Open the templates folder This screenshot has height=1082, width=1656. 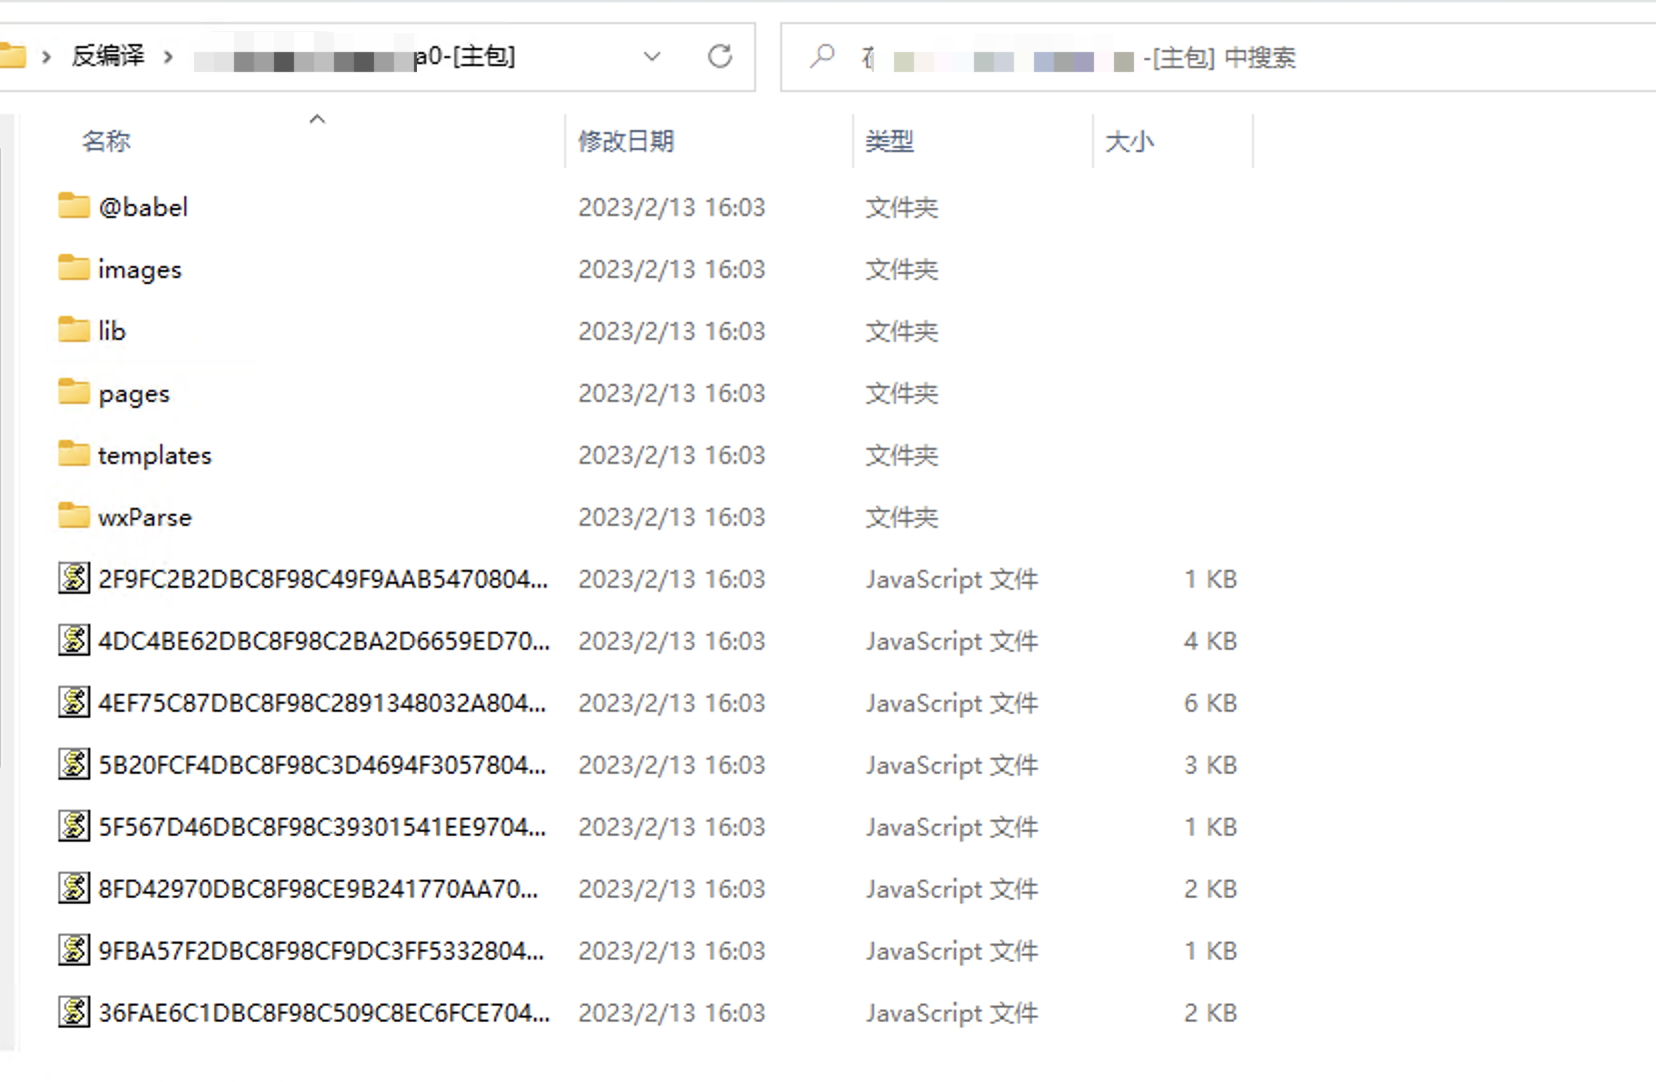[x=155, y=455]
